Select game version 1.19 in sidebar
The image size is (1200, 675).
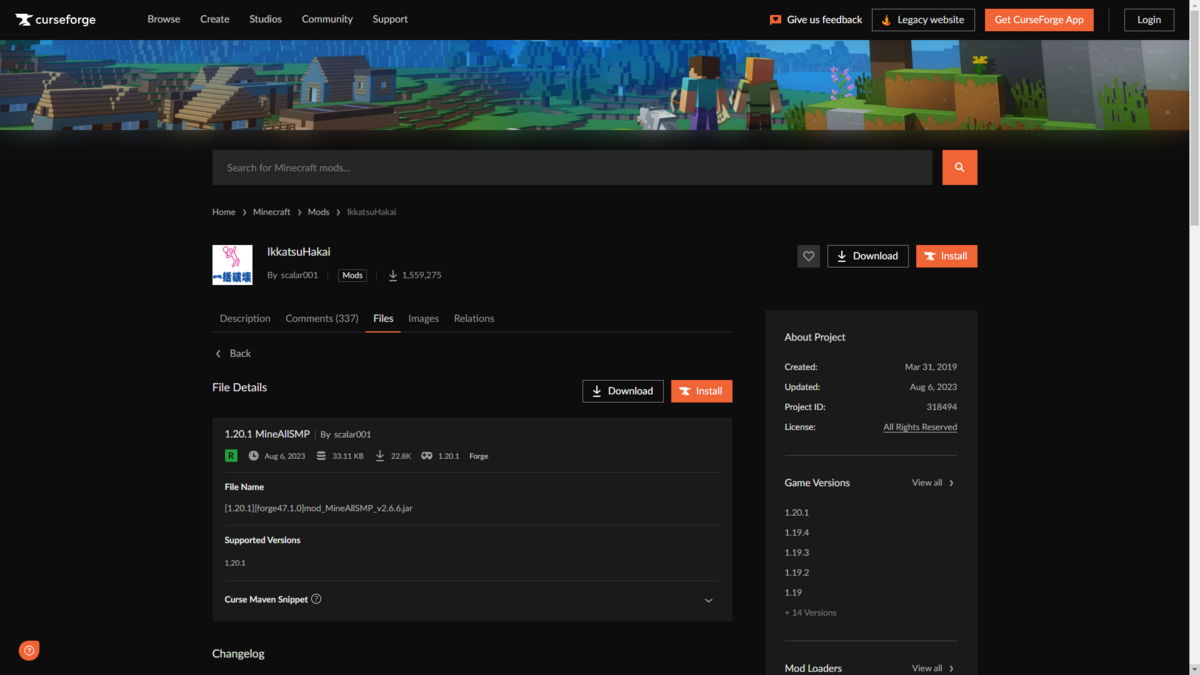793,592
